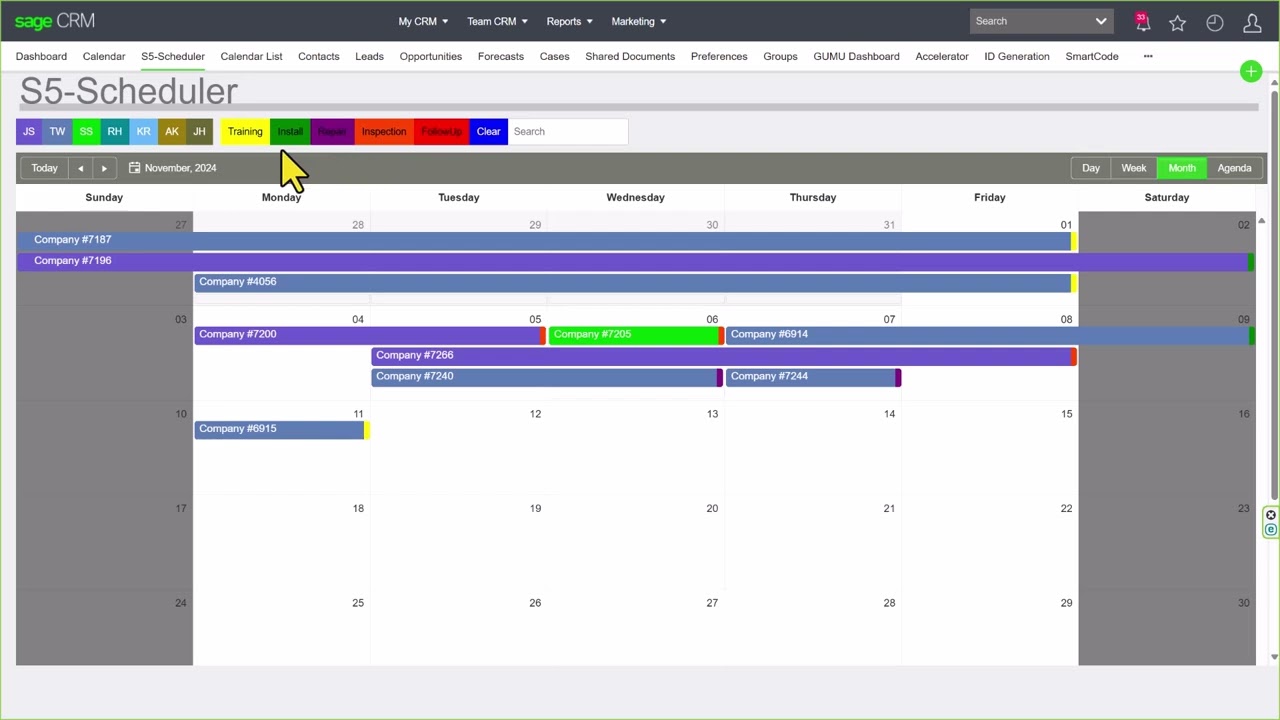
Task: Open the Company #7187 event
Action: (x=547, y=240)
